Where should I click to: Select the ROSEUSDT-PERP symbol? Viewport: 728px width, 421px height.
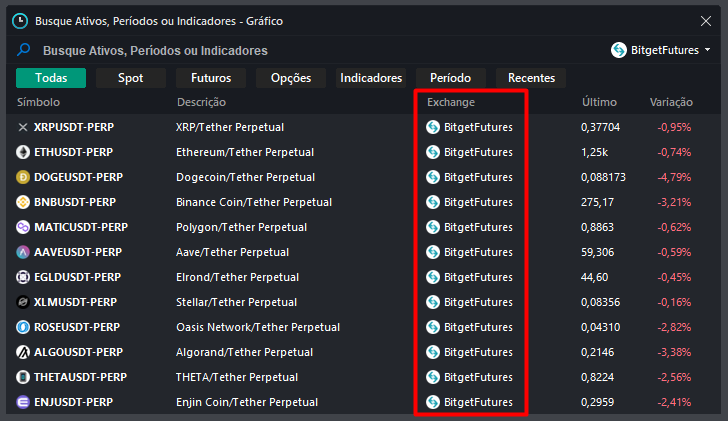tap(77, 327)
